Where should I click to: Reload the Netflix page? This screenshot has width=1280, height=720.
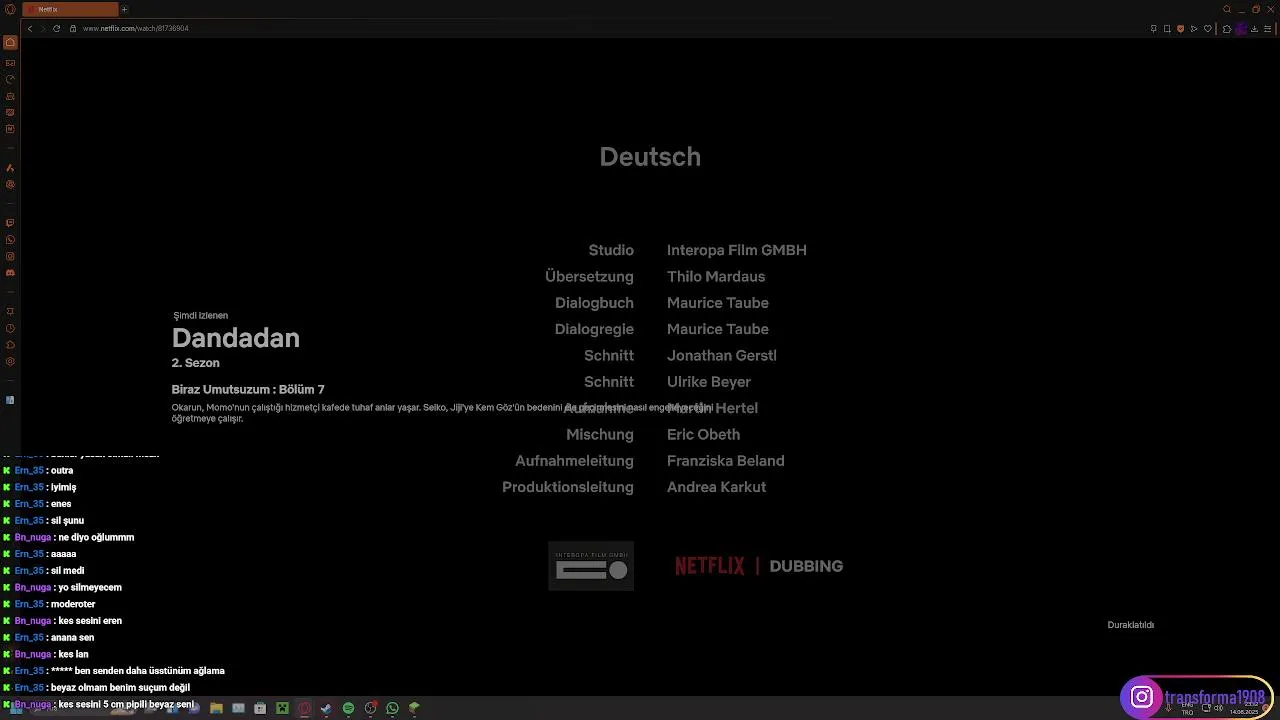57,28
